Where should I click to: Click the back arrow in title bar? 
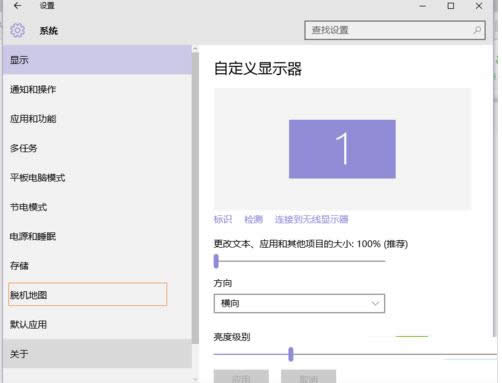(18, 5)
